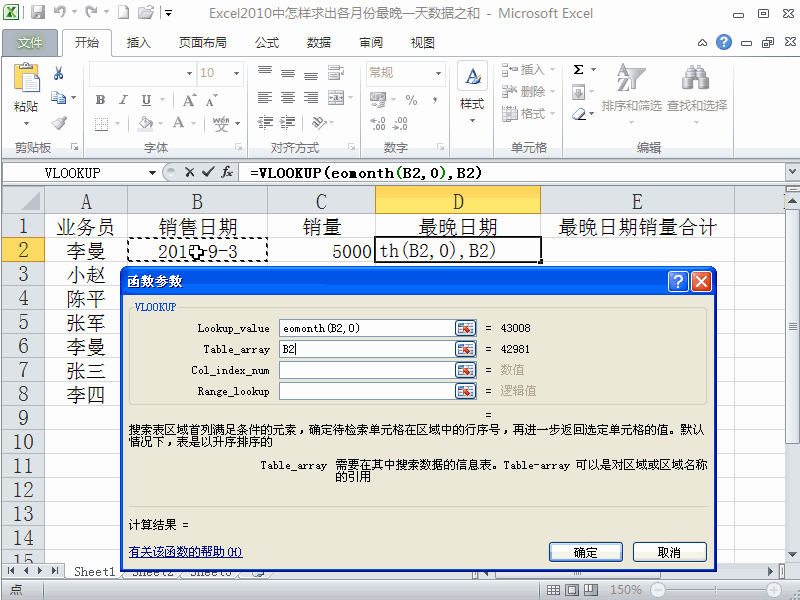Click the Lookup_value input field
This screenshot has height=600, width=800.
coord(367,328)
